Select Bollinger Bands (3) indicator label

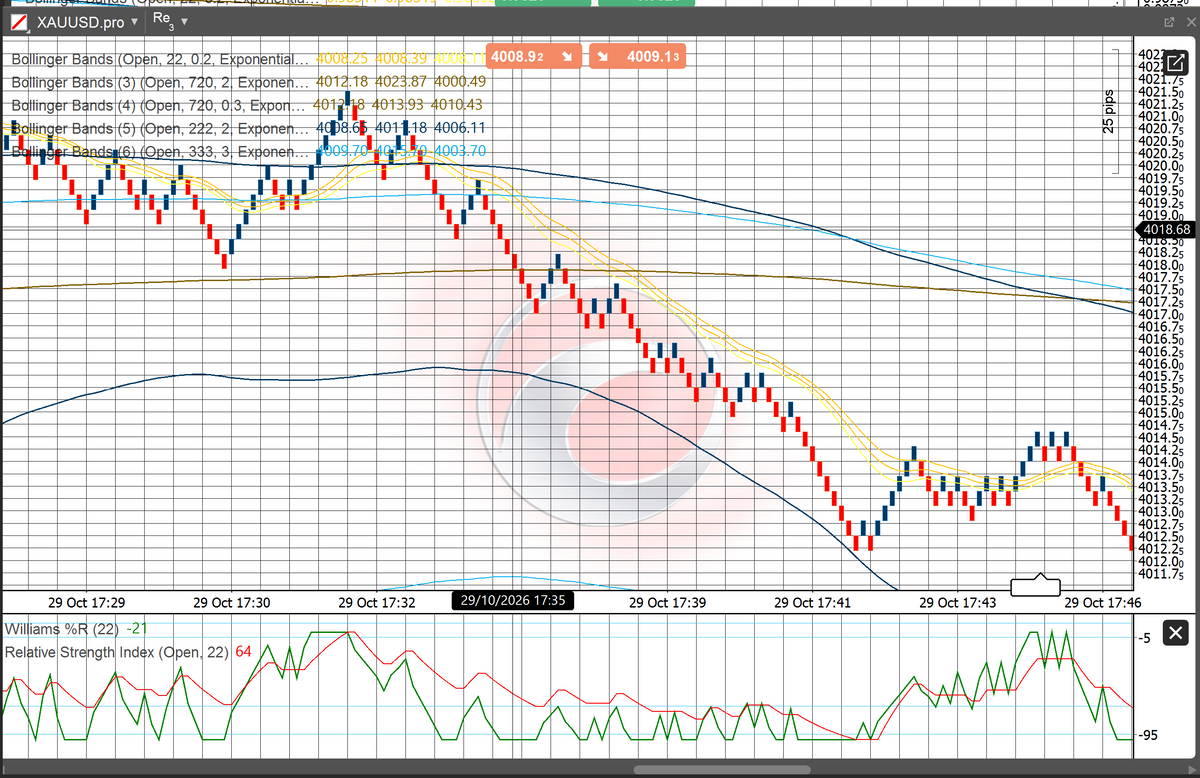[160, 82]
